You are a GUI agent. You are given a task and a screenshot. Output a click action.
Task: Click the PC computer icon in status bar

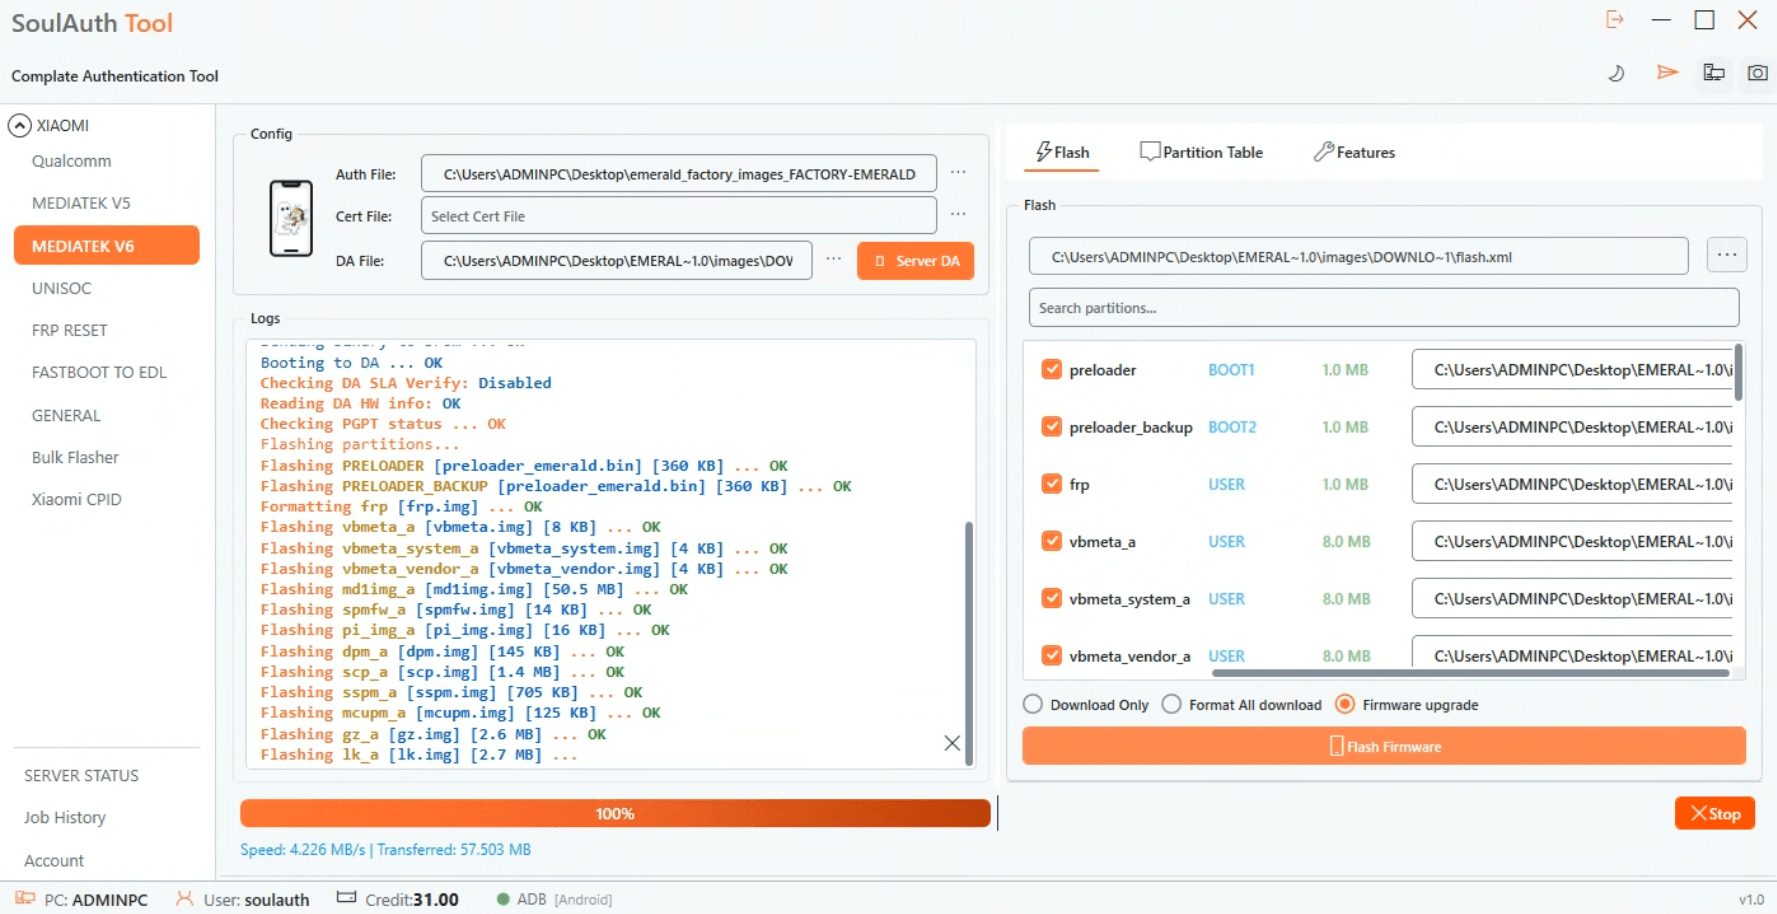point(25,898)
